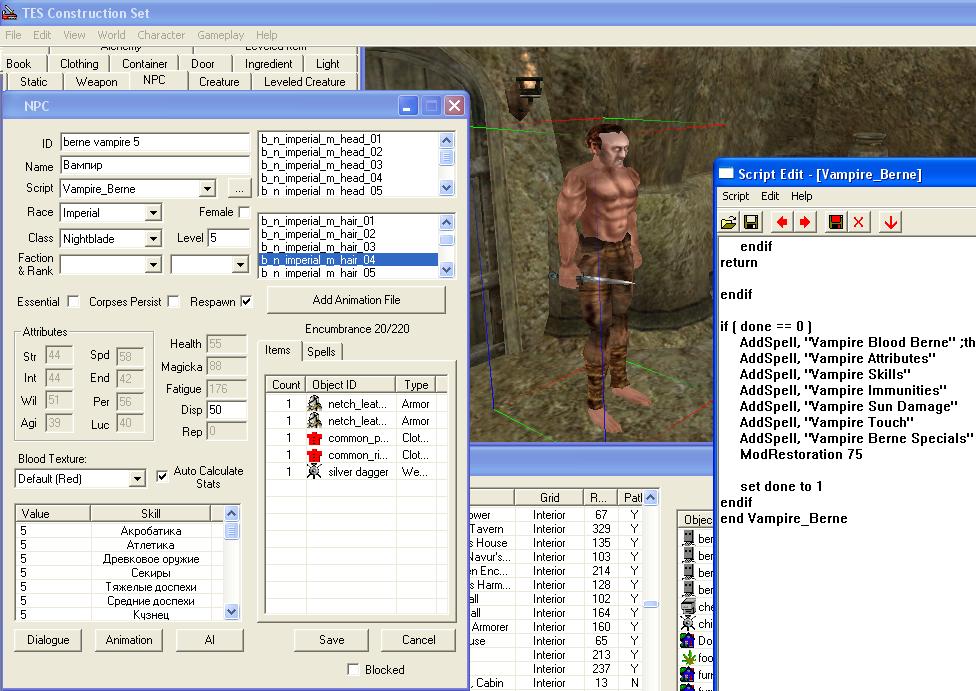The image size is (976, 691).
Task: Click Script Edit window title icon
Action: click(726, 174)
